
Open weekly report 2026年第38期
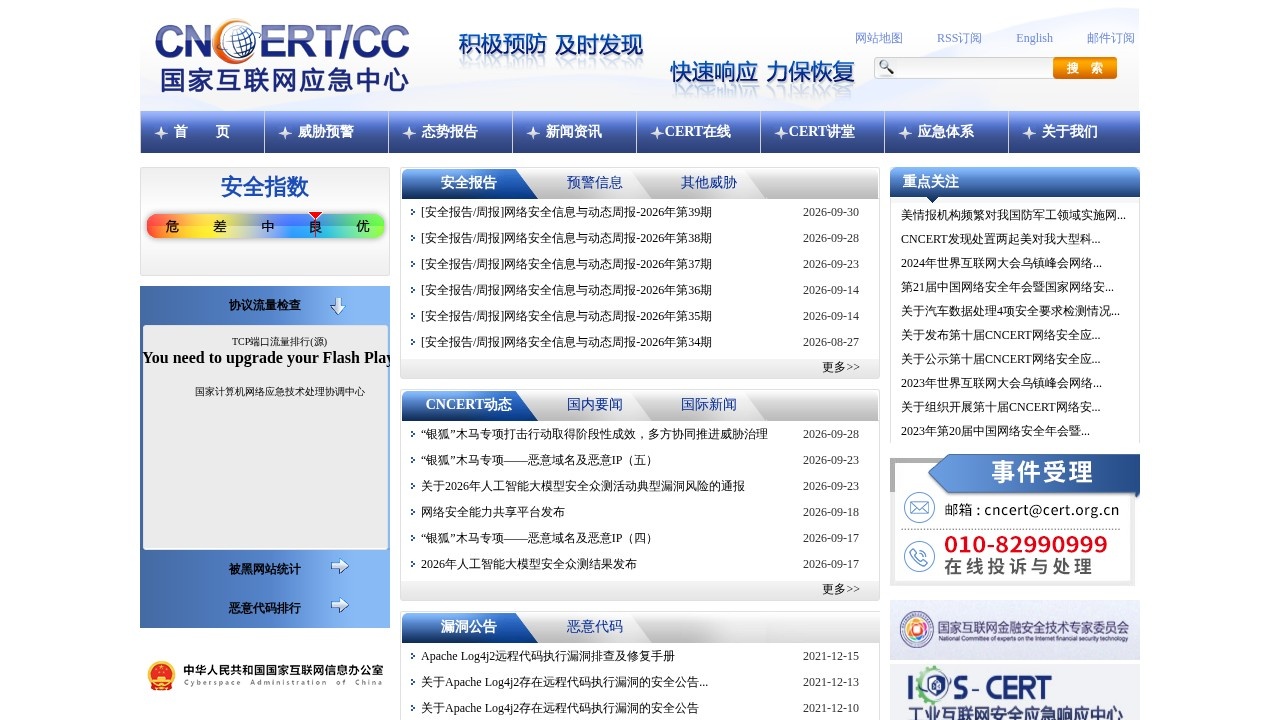click(567, 238)
